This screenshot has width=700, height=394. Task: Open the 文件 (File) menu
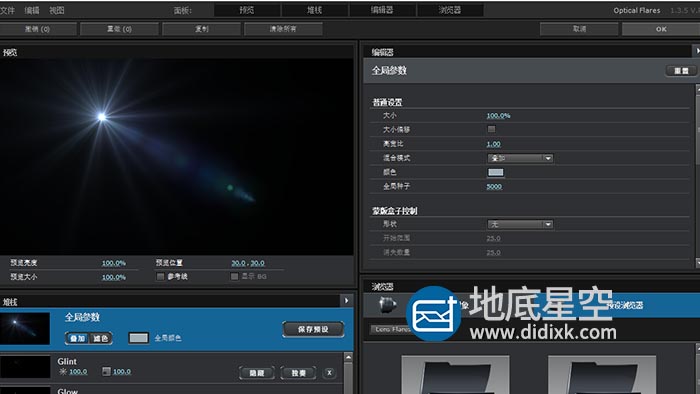click(7, 10)
